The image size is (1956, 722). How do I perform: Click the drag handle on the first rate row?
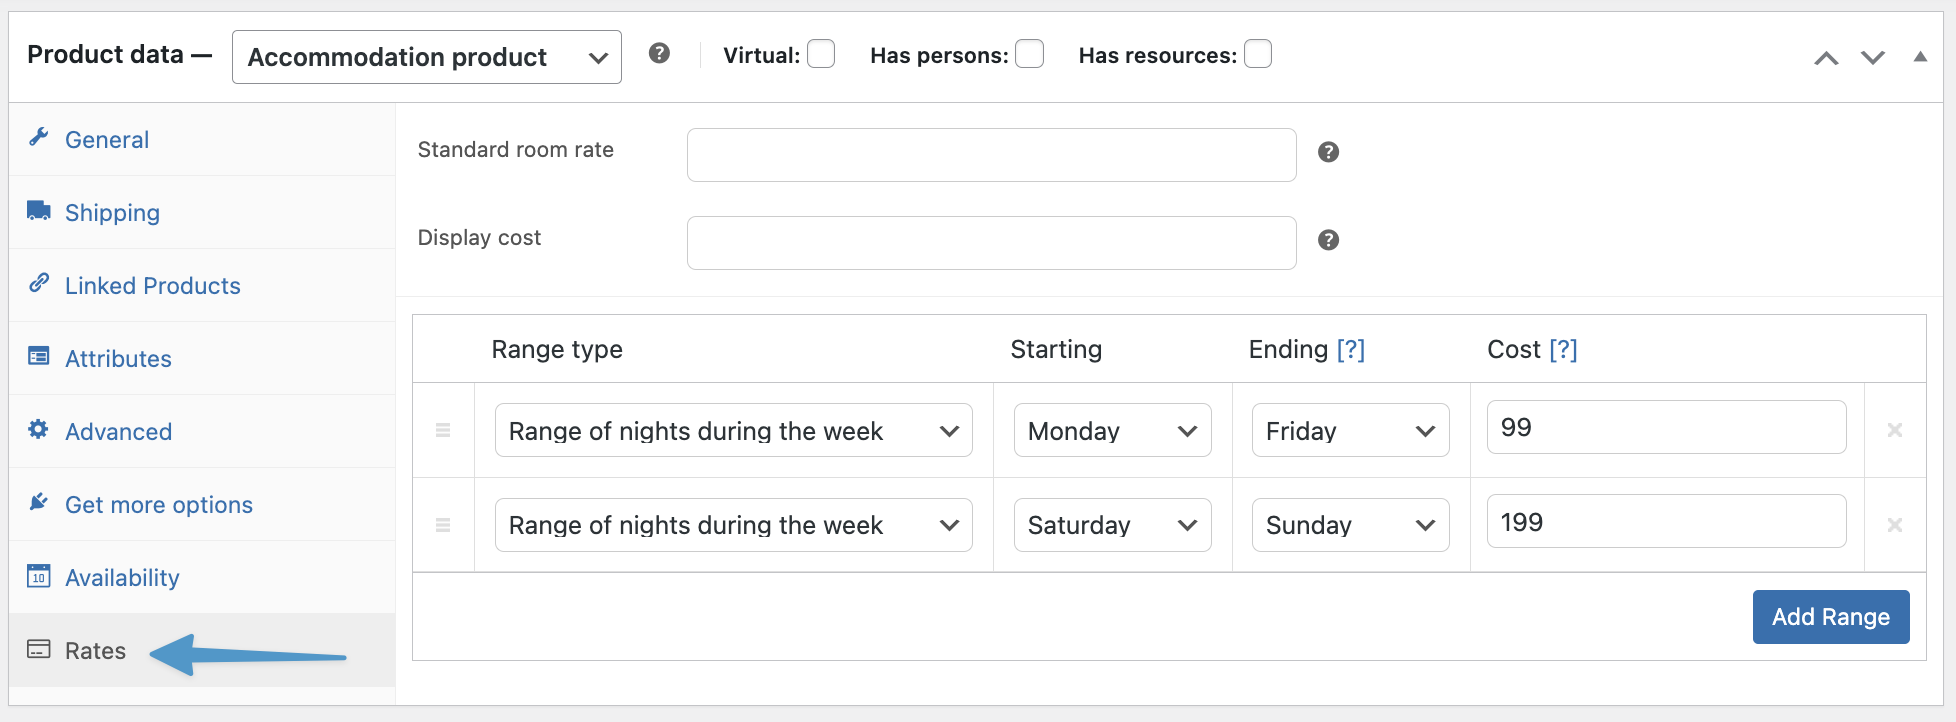pos(443,430)
